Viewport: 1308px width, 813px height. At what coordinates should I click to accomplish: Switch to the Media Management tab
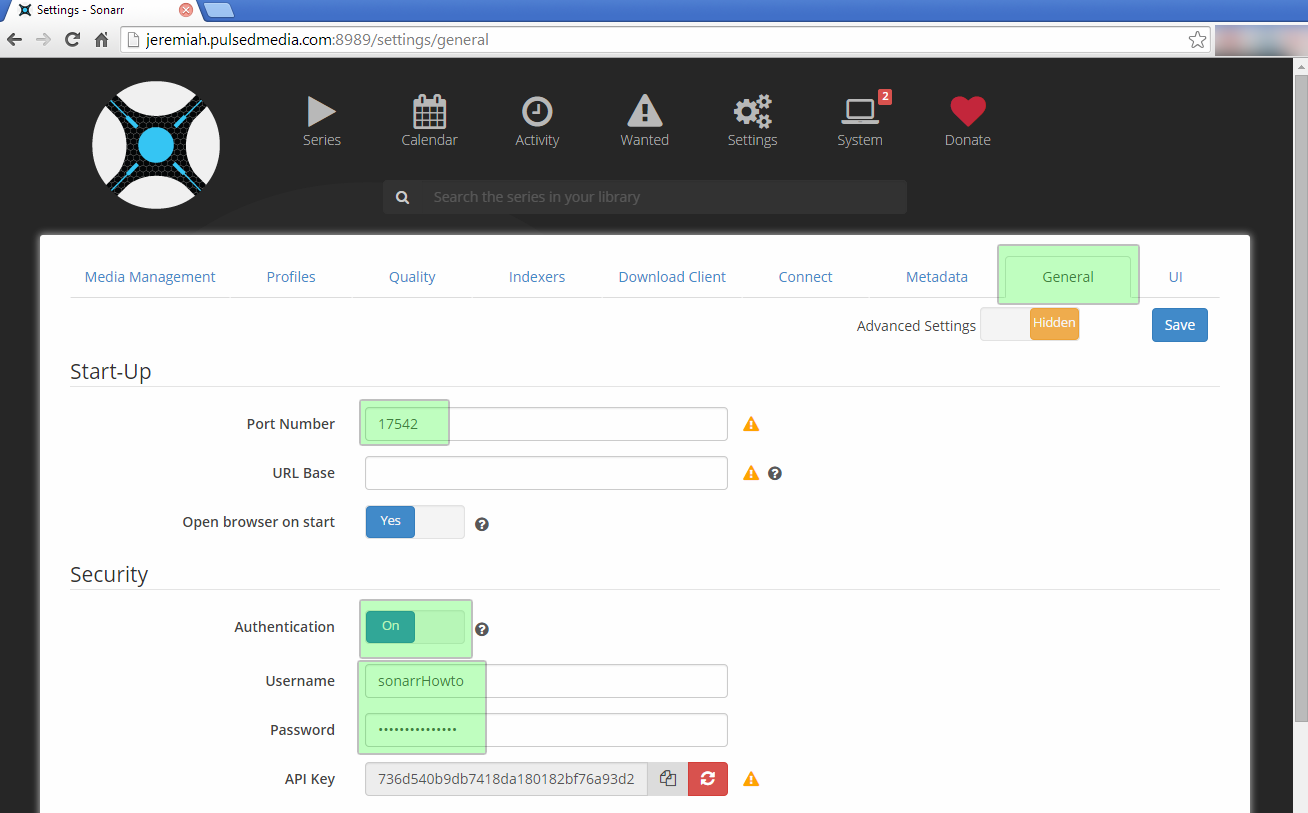(x=150, y=277)
